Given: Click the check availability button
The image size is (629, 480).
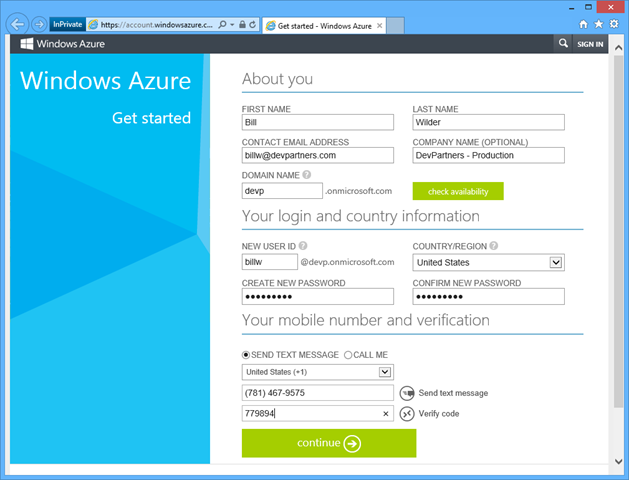Looking at the screenshot, I should pos(458,191).
